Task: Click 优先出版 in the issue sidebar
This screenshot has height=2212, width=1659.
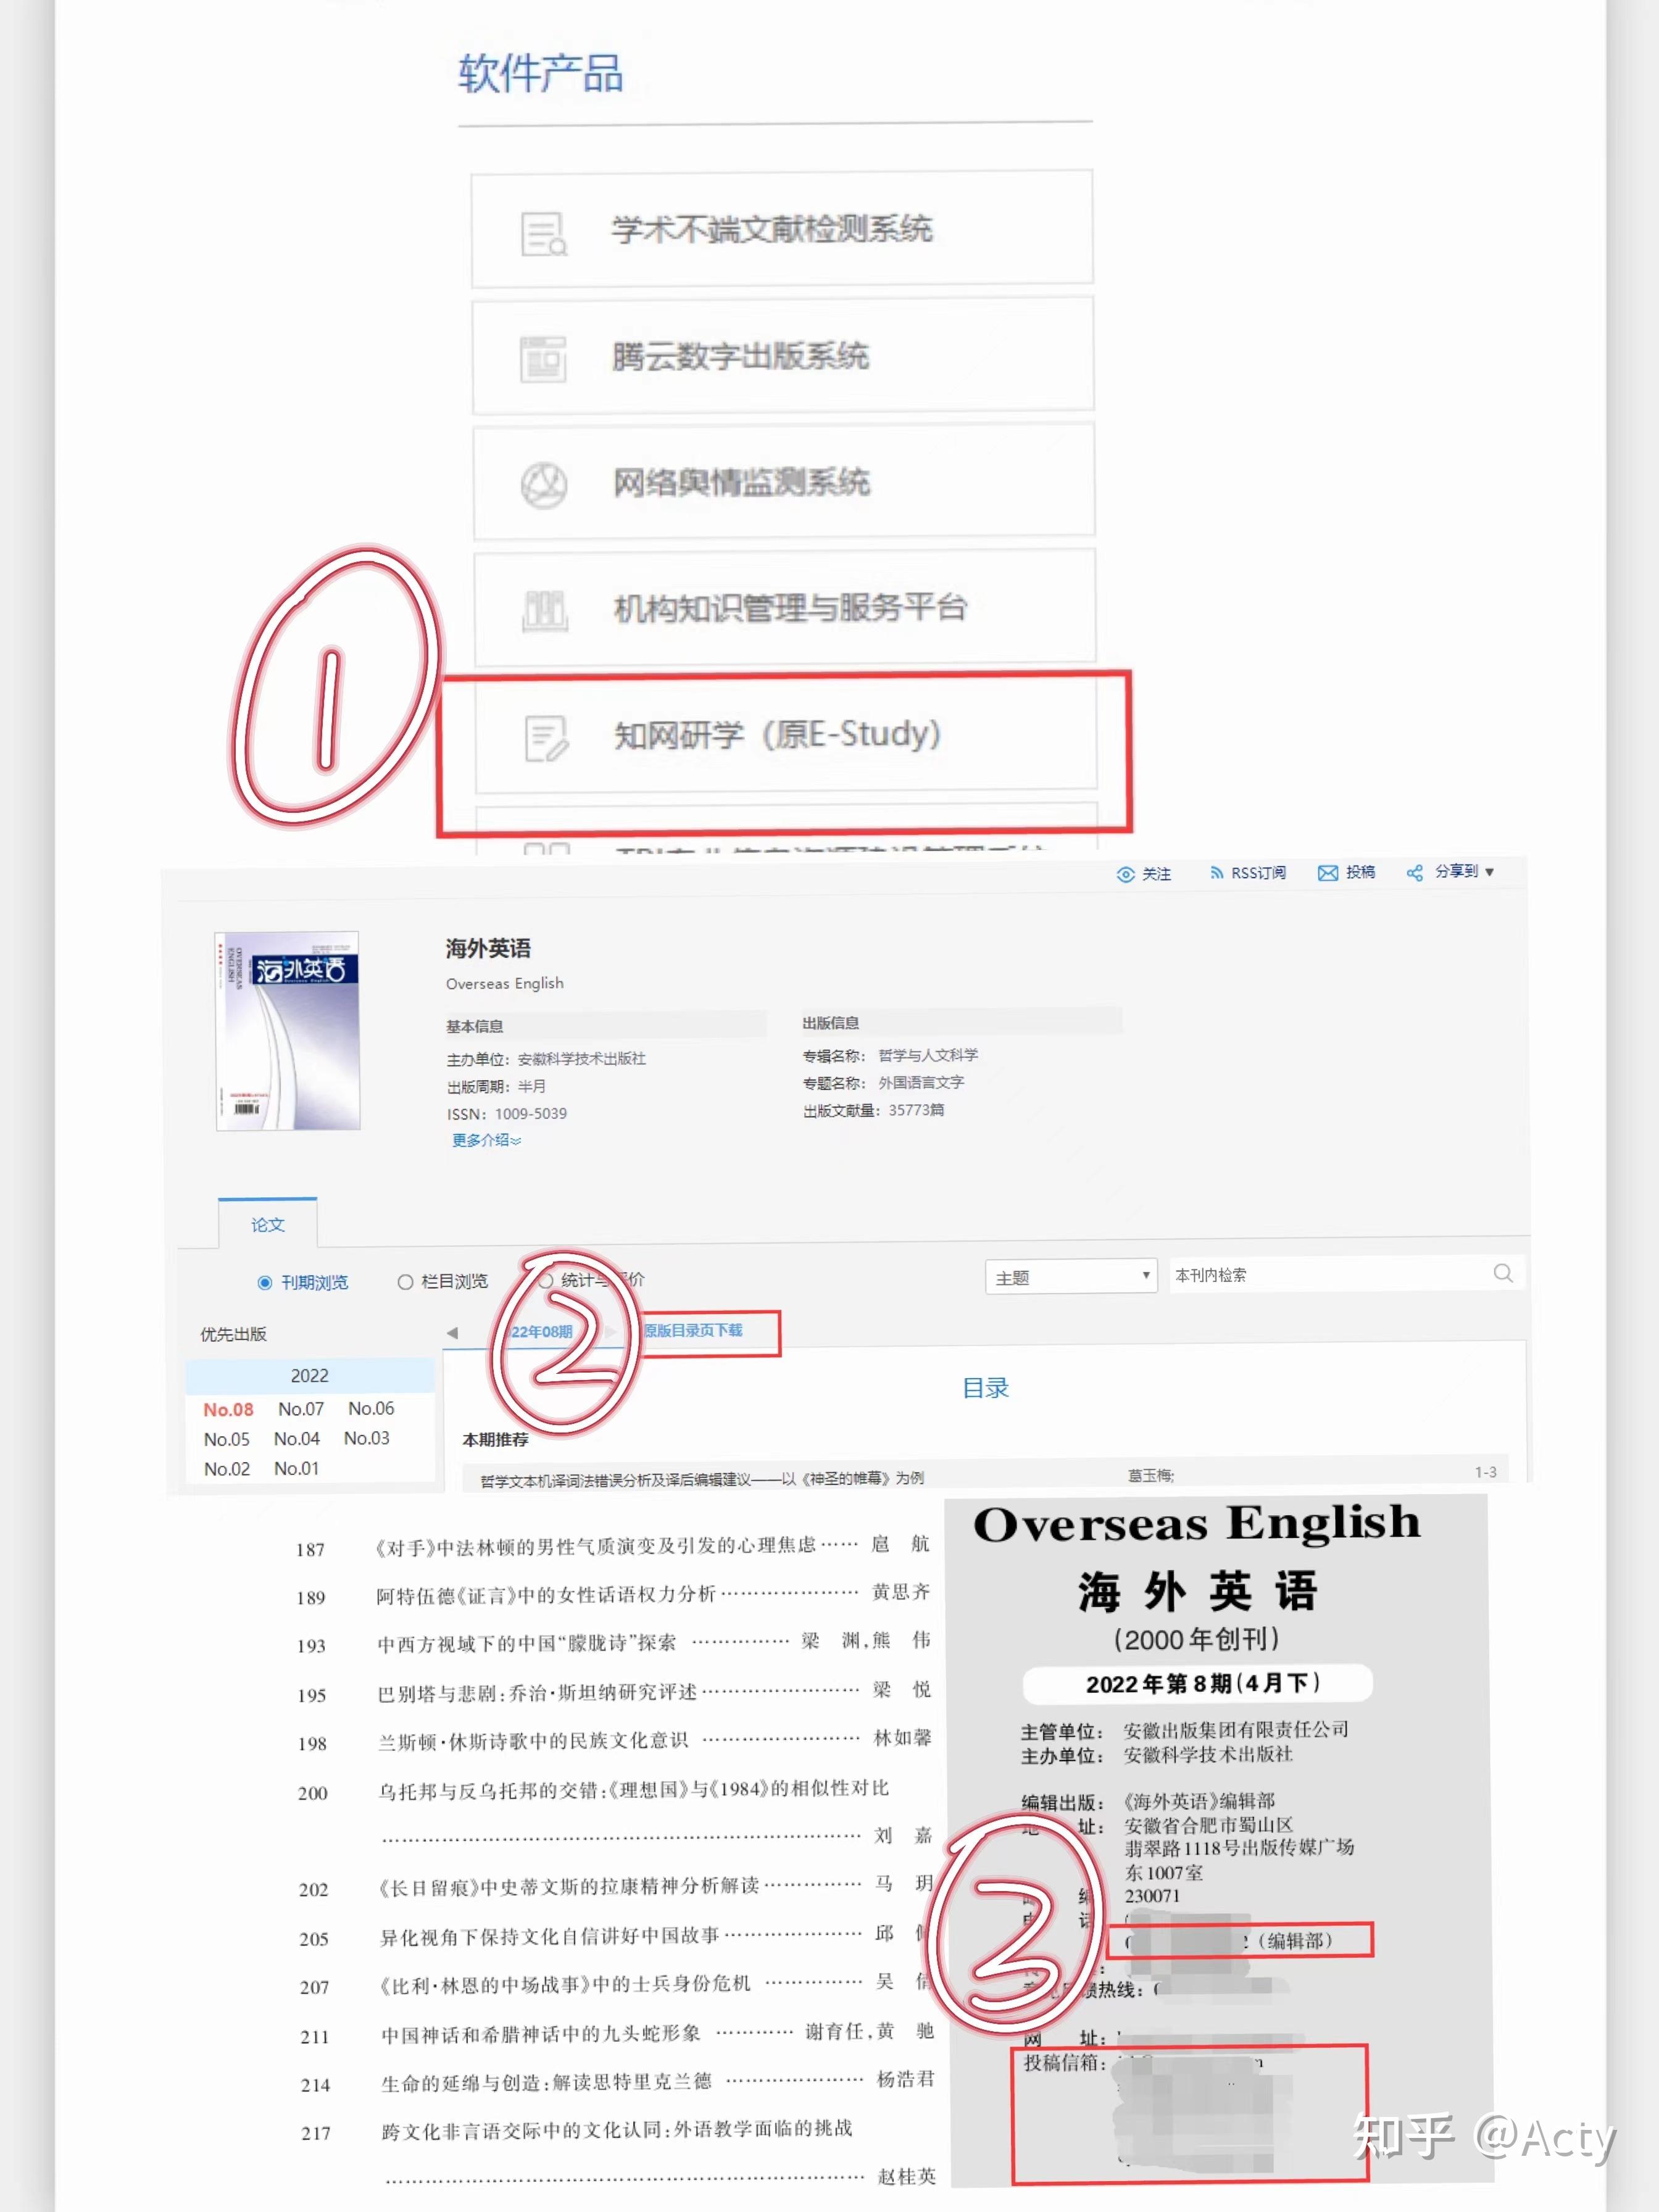Action: click(x=233, y=1334)
